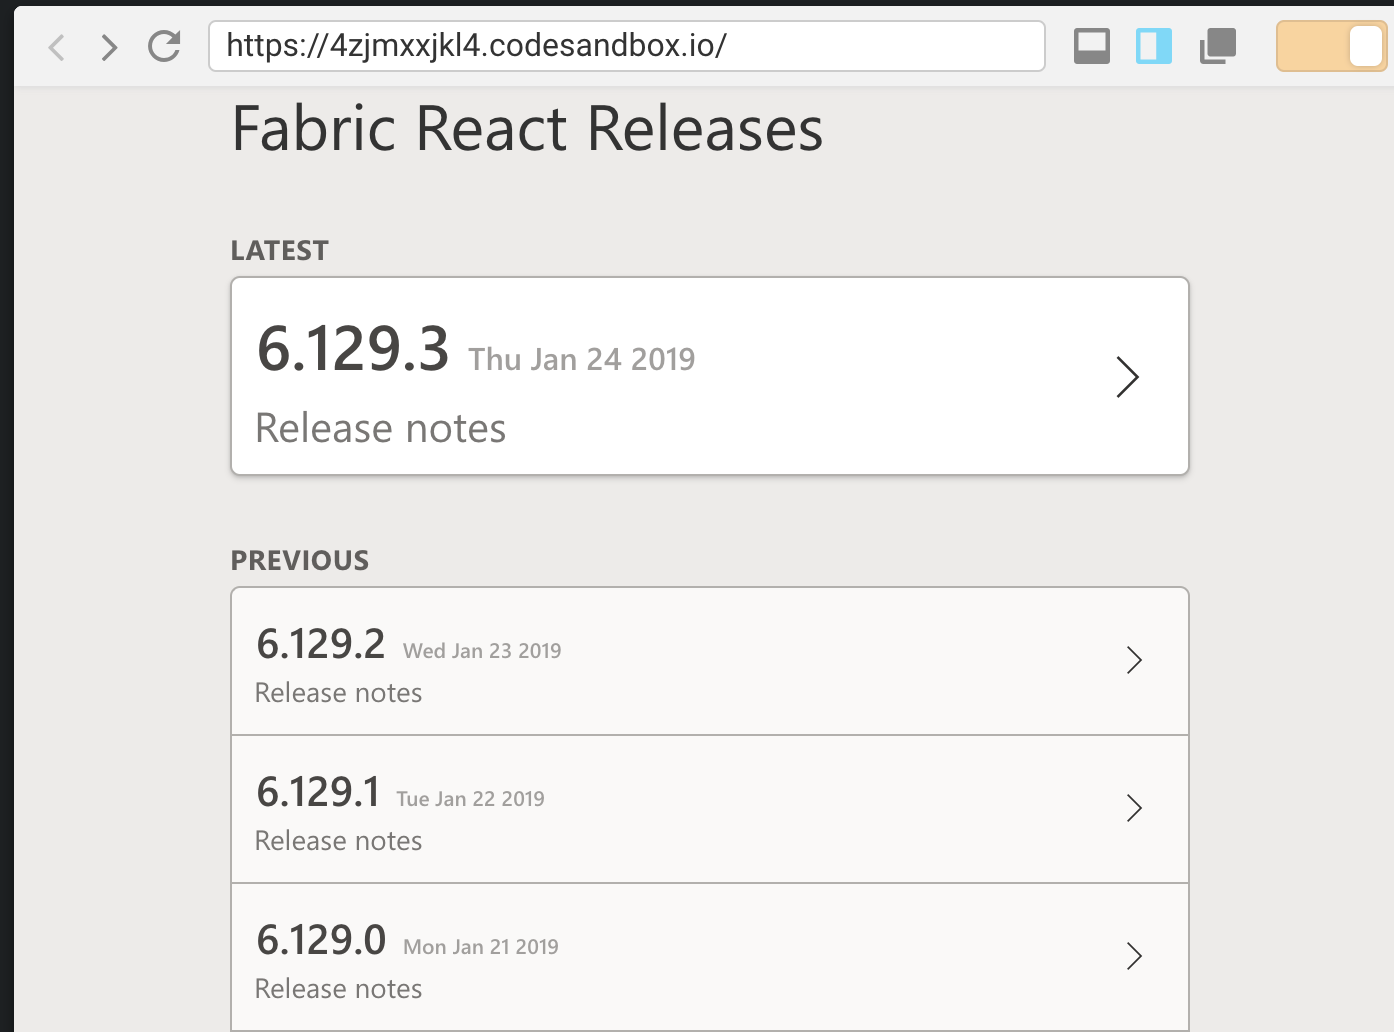Image resolution: width=1394 pixels, height=1032 pixels.
Task: Expand chevron on the 6.129.1 row
Action: pyautogui.click(x=1134, y=808)
